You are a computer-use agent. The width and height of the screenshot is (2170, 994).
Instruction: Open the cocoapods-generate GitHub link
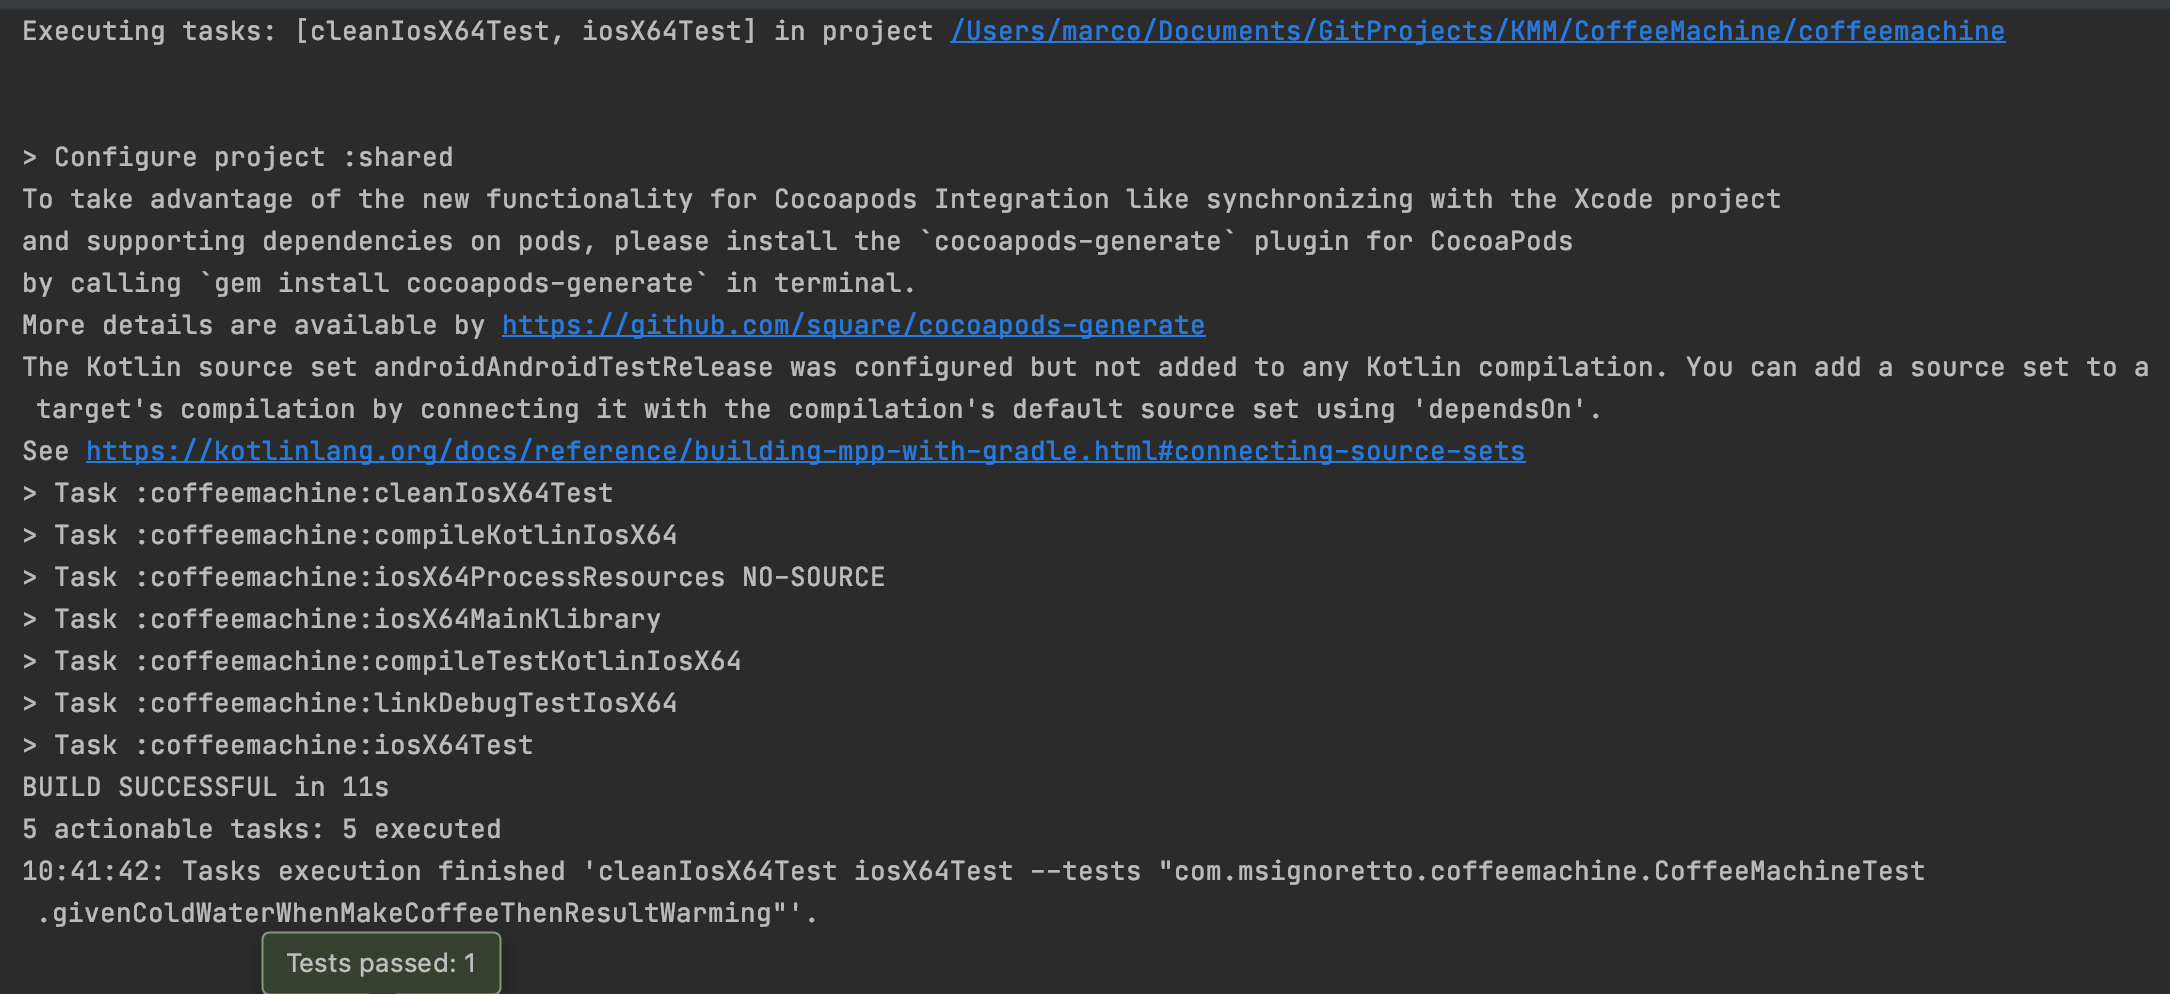click(x=853, y=324)
